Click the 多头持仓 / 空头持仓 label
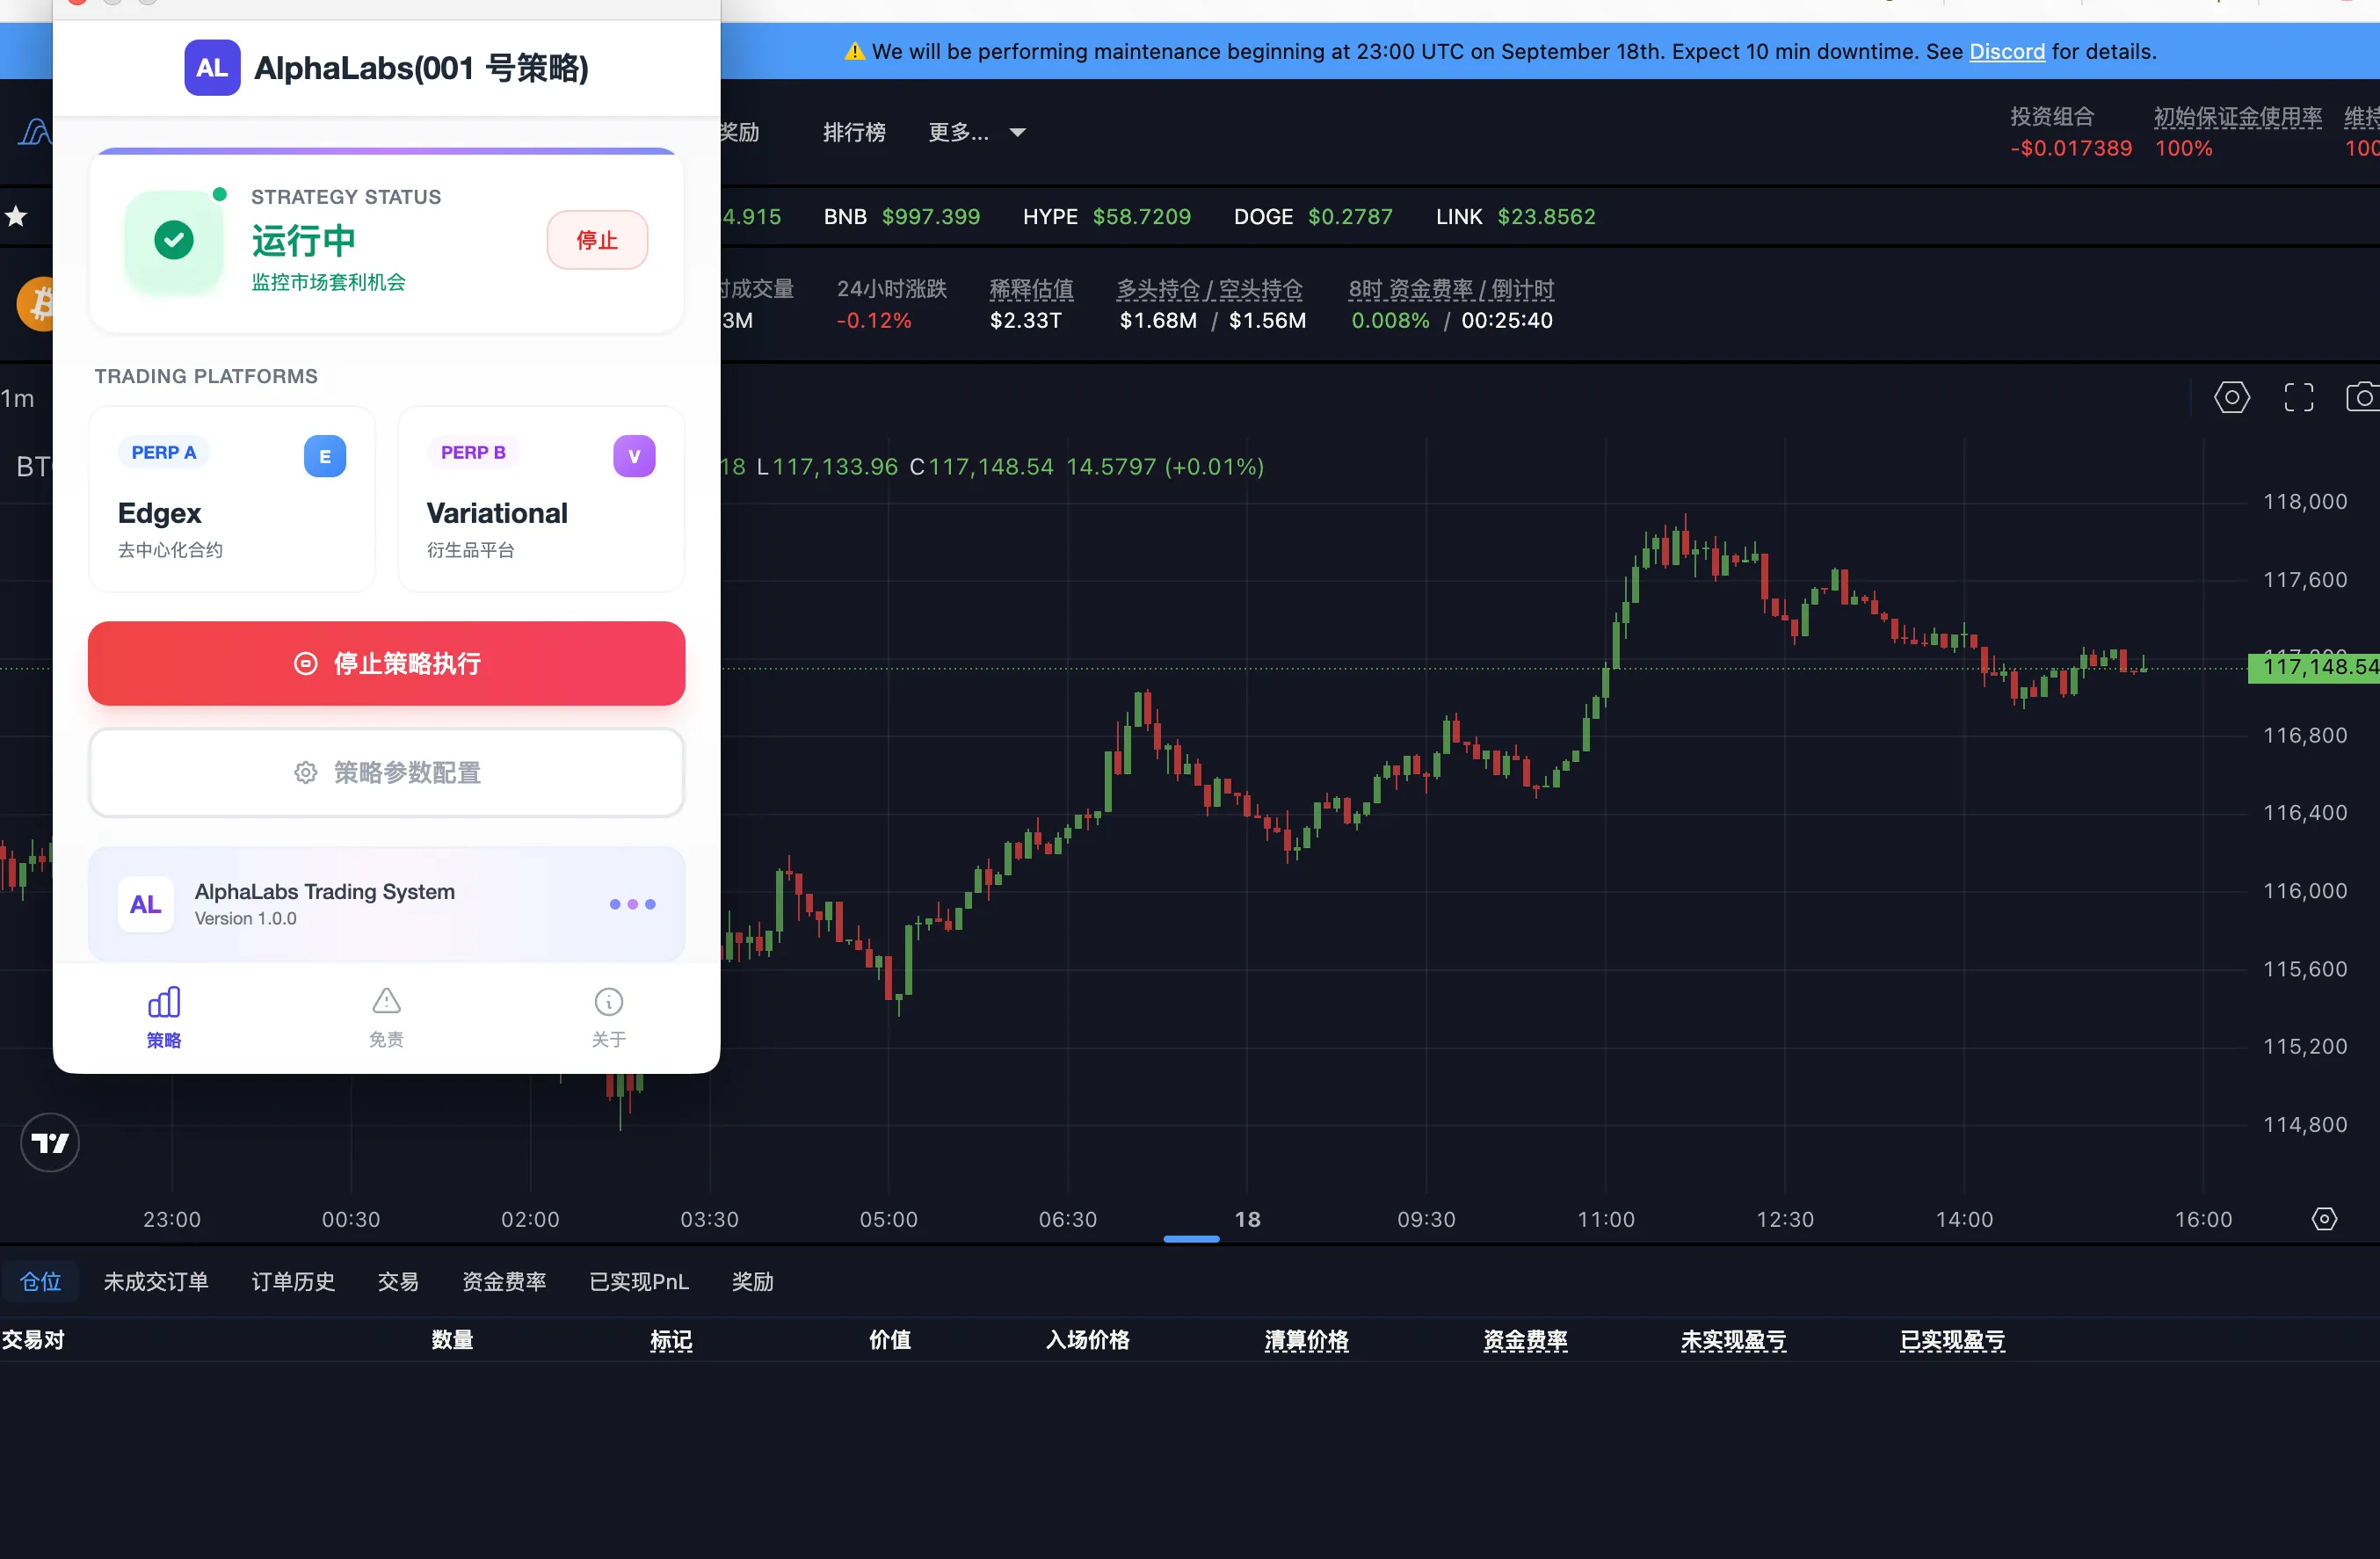2380x1559 pixels. click(x=1209, y=289)
